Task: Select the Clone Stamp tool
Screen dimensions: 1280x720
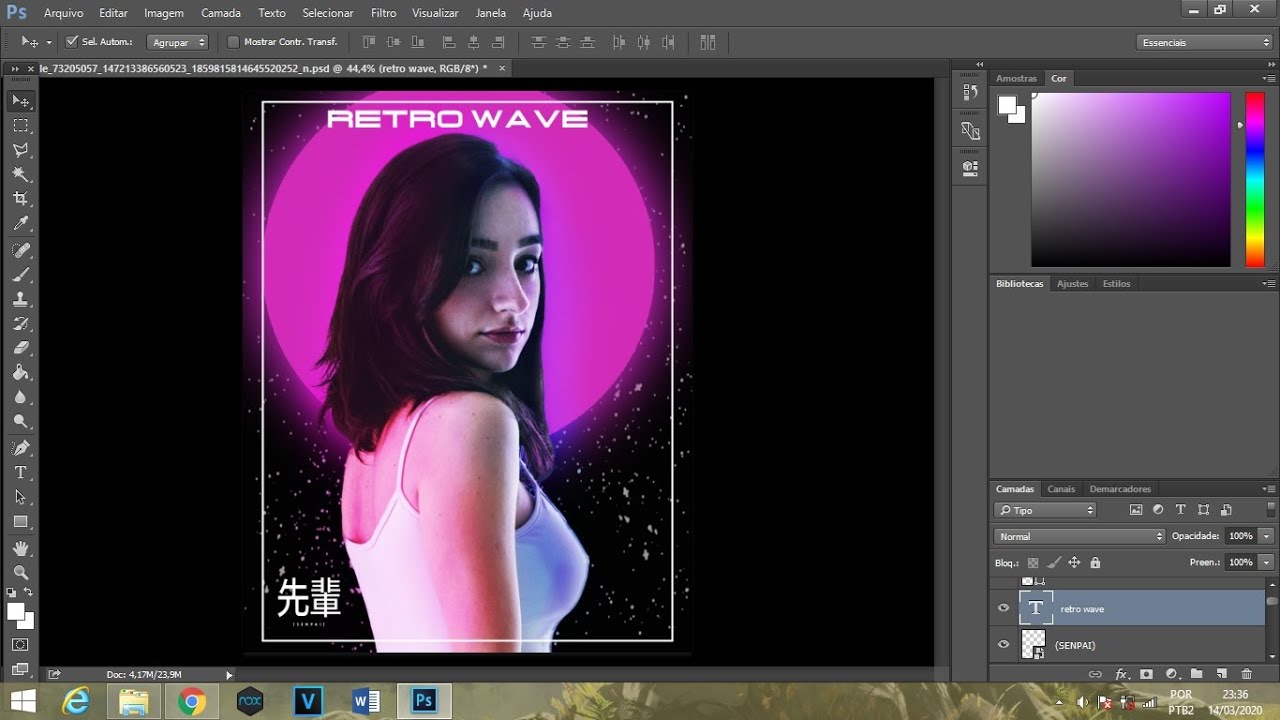Action: [20, 299]
